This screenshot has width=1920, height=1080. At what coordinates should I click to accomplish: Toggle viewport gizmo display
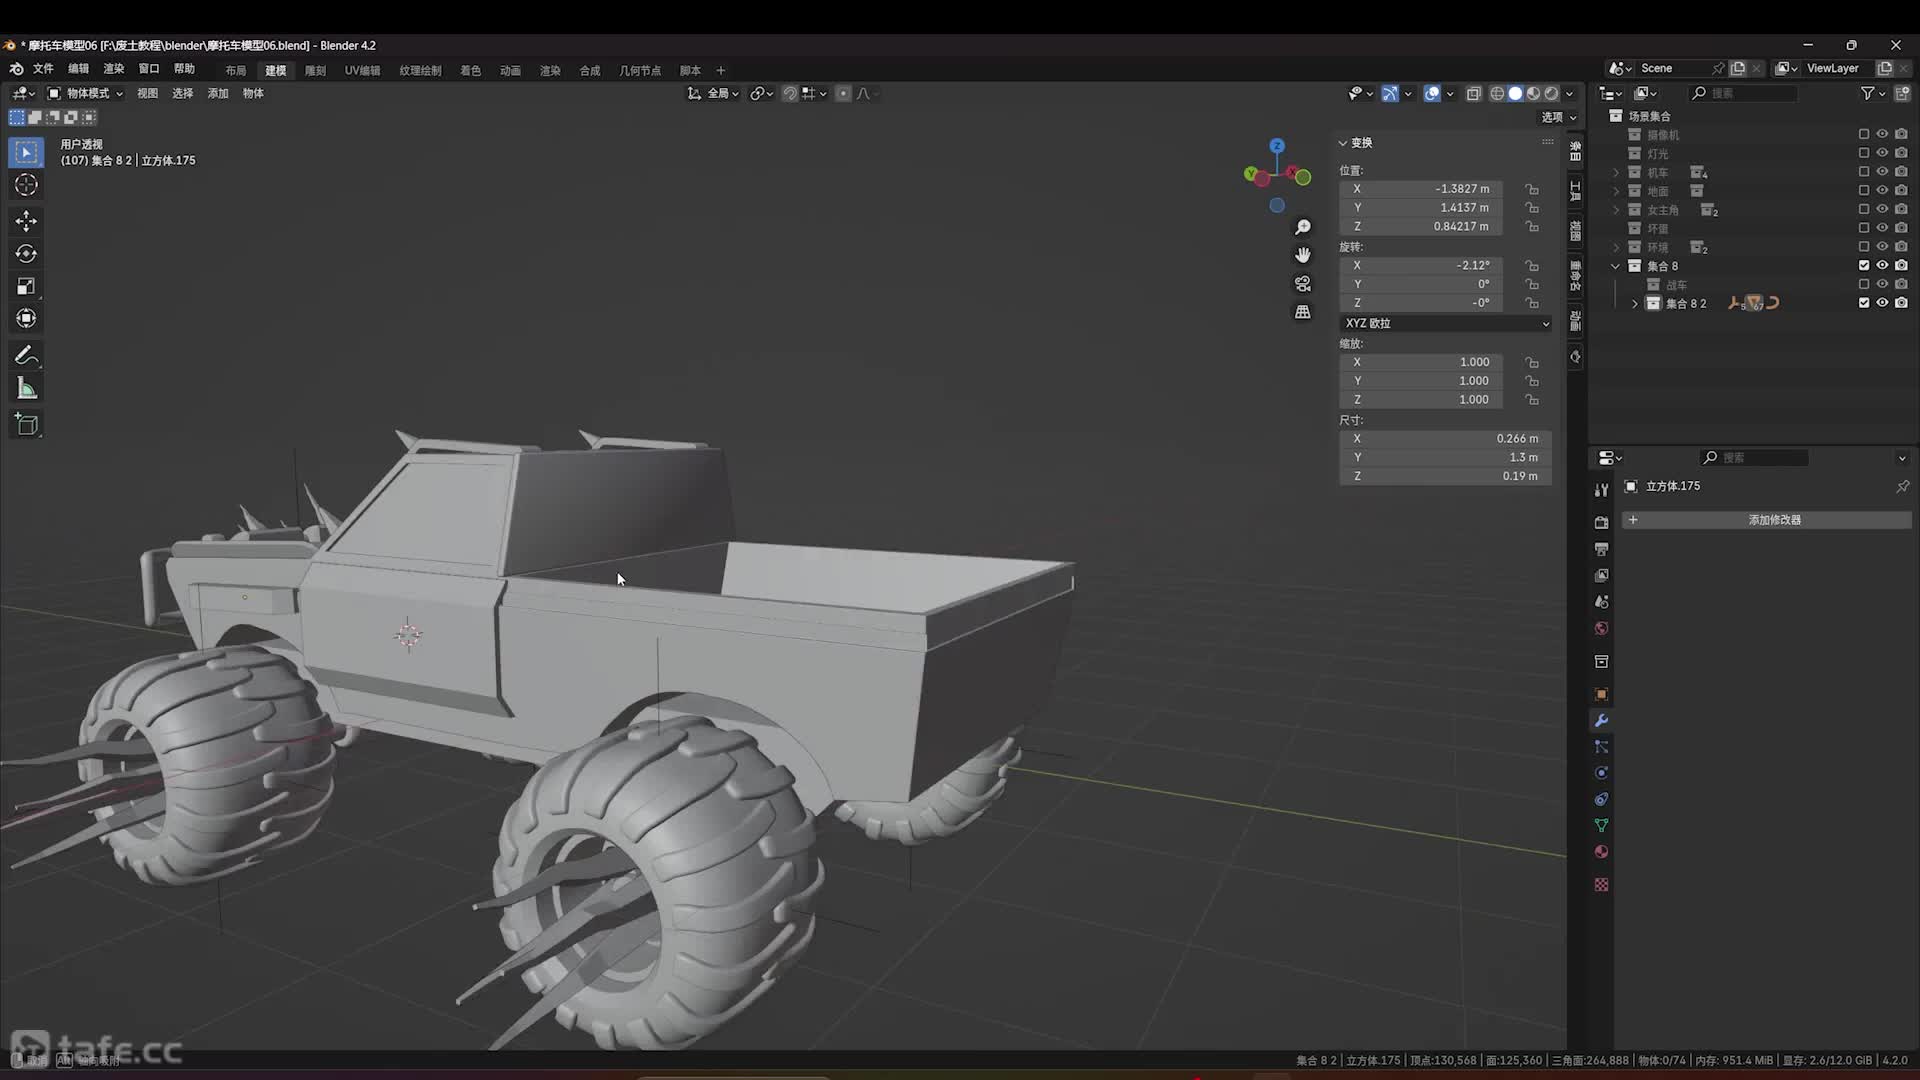(1390, 93)
